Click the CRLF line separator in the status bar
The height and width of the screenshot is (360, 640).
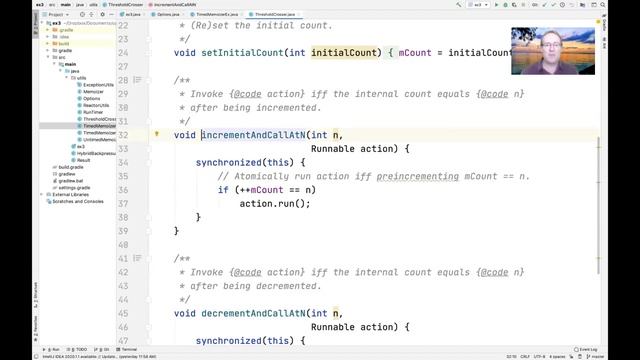[x=525, y=357]
